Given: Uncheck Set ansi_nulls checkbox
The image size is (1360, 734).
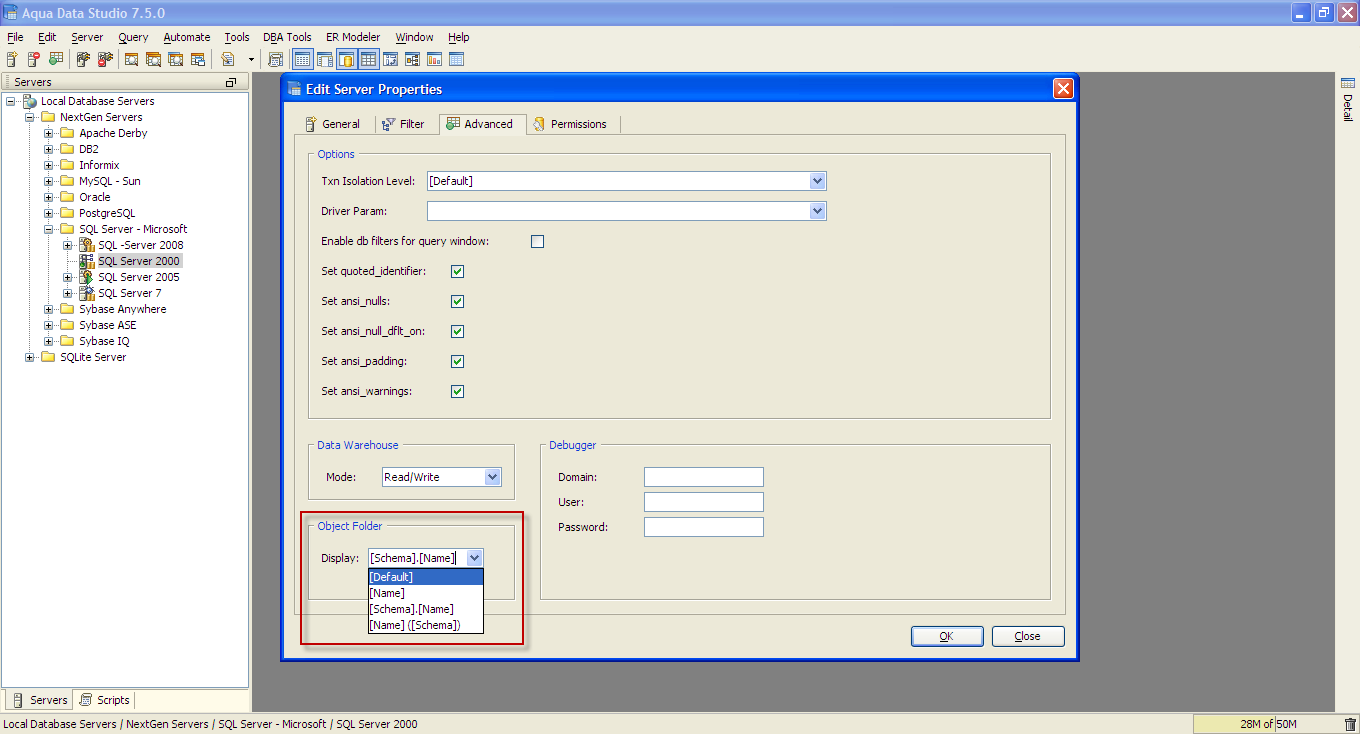Looking at the screenshot, I should tap(458, 301).
